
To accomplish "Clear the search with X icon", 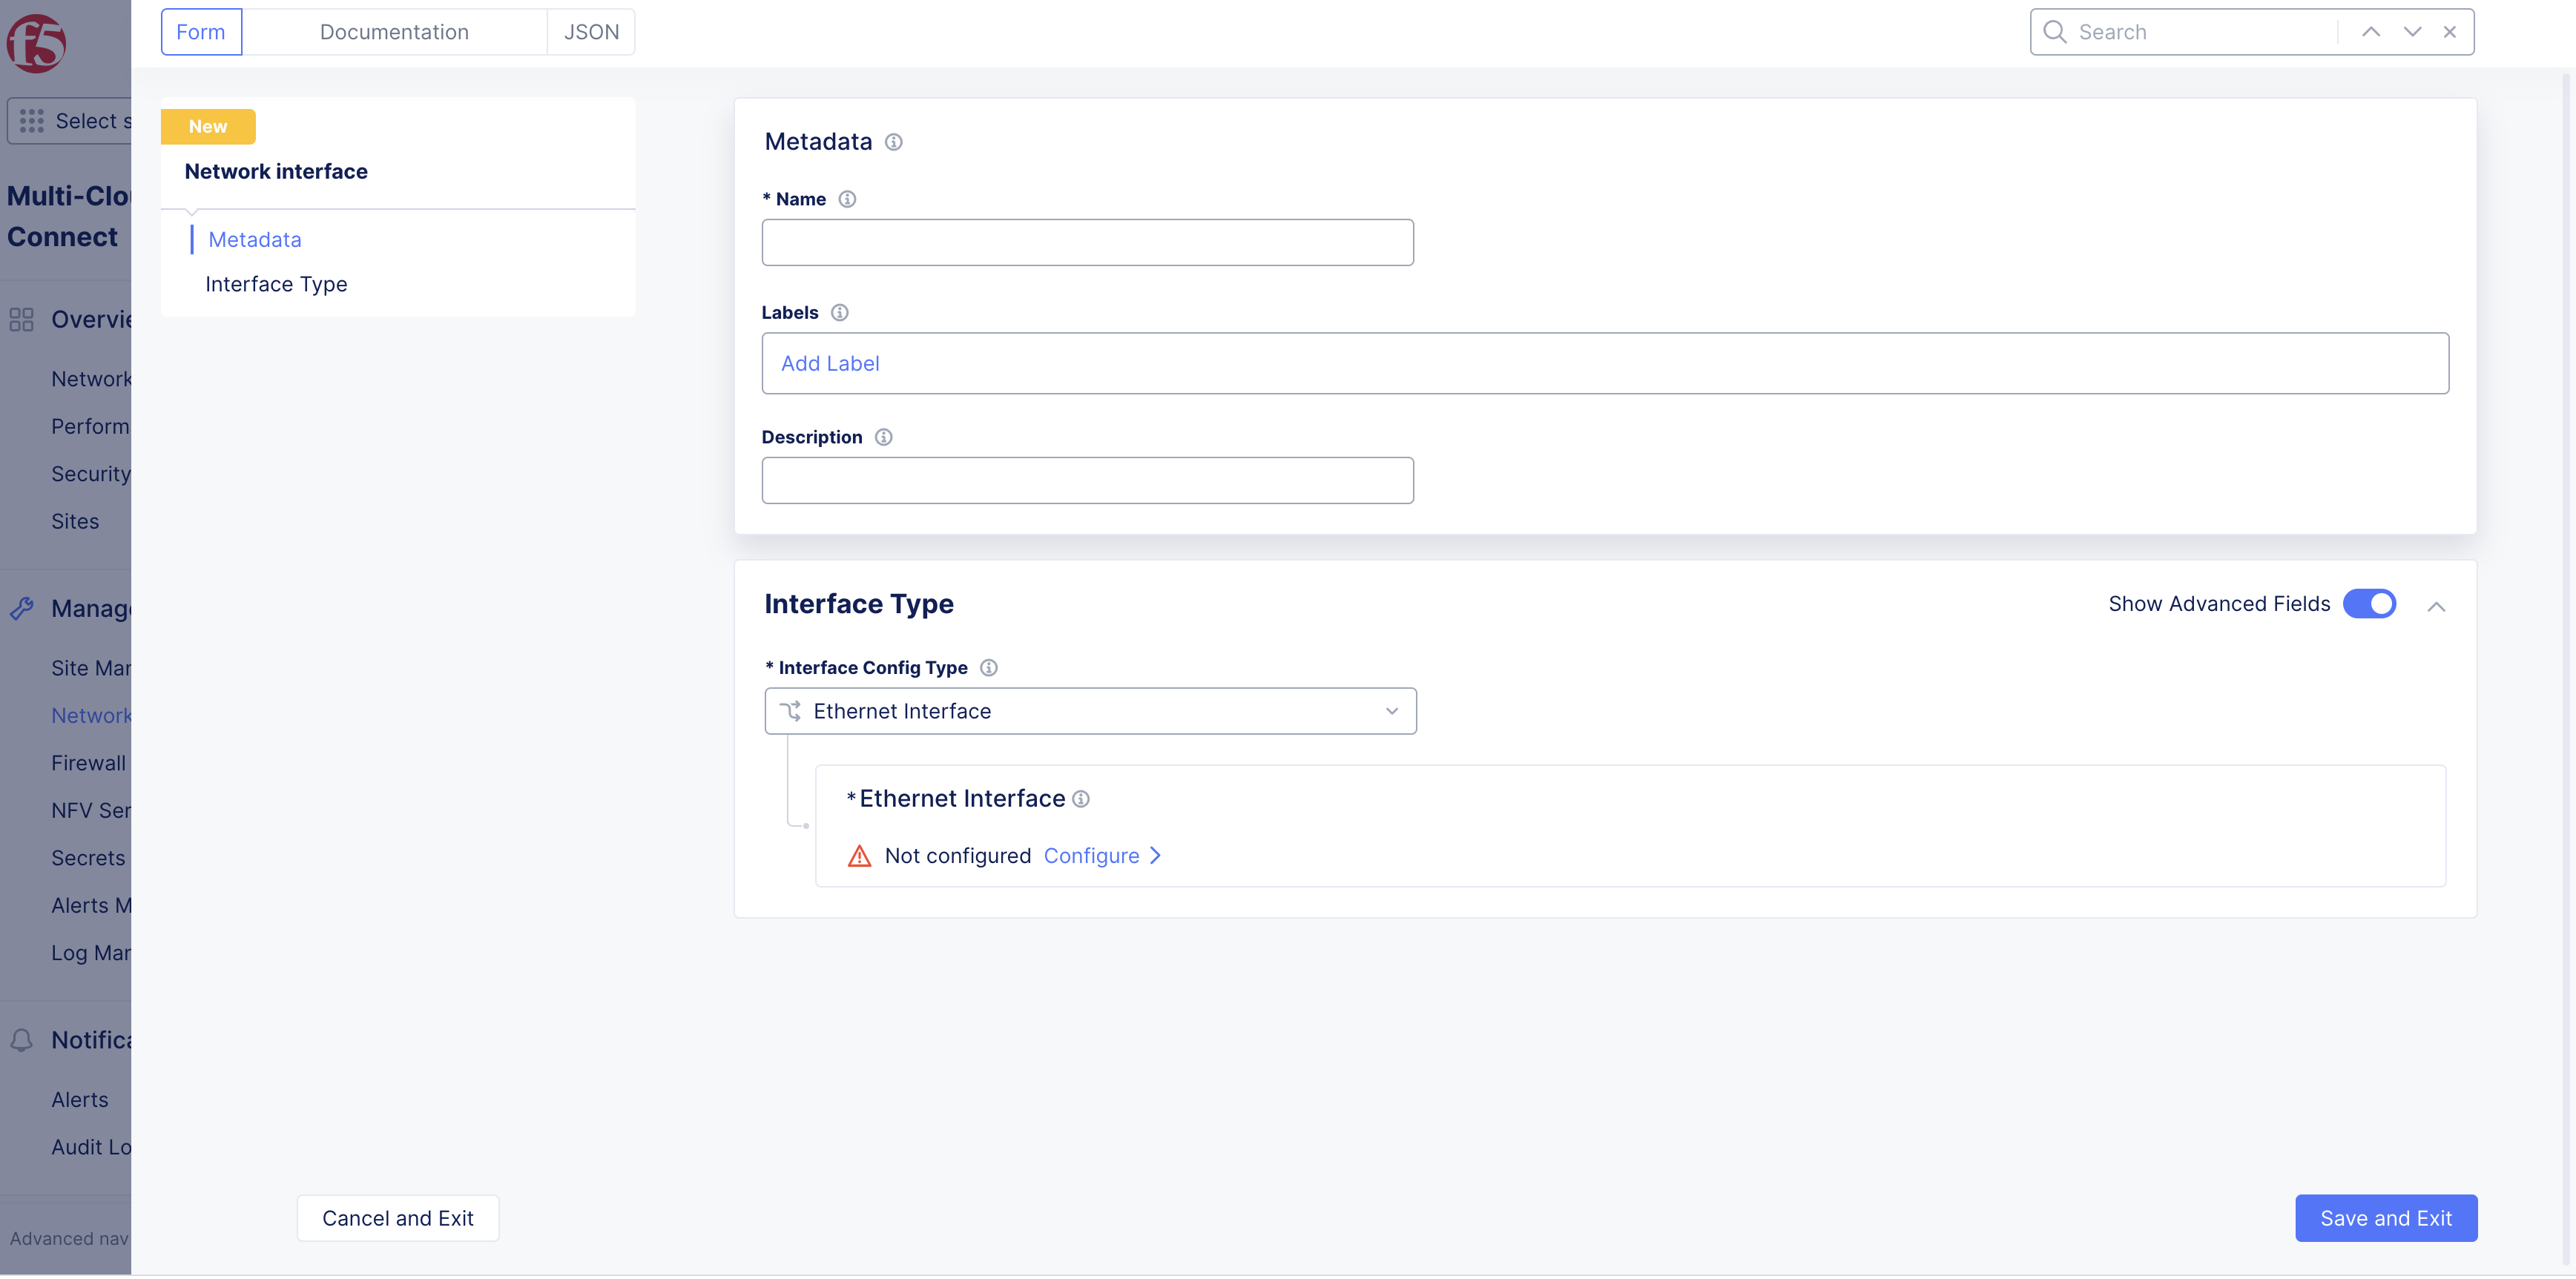I will pos(2450,32).
